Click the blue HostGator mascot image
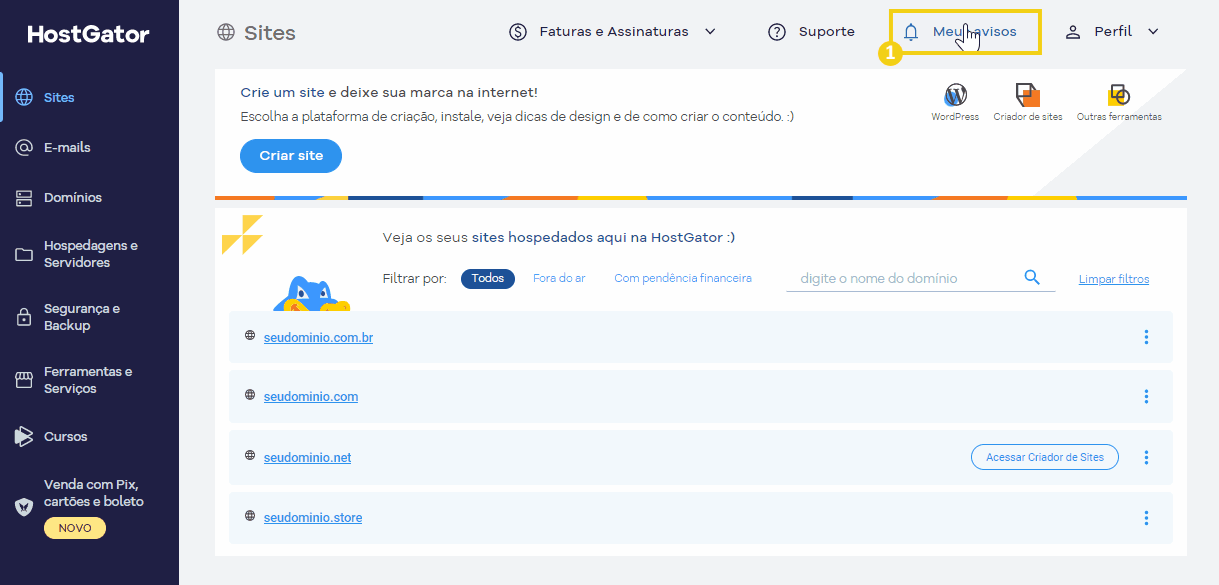Screen dimensions: 1219x585 [311, 293]
